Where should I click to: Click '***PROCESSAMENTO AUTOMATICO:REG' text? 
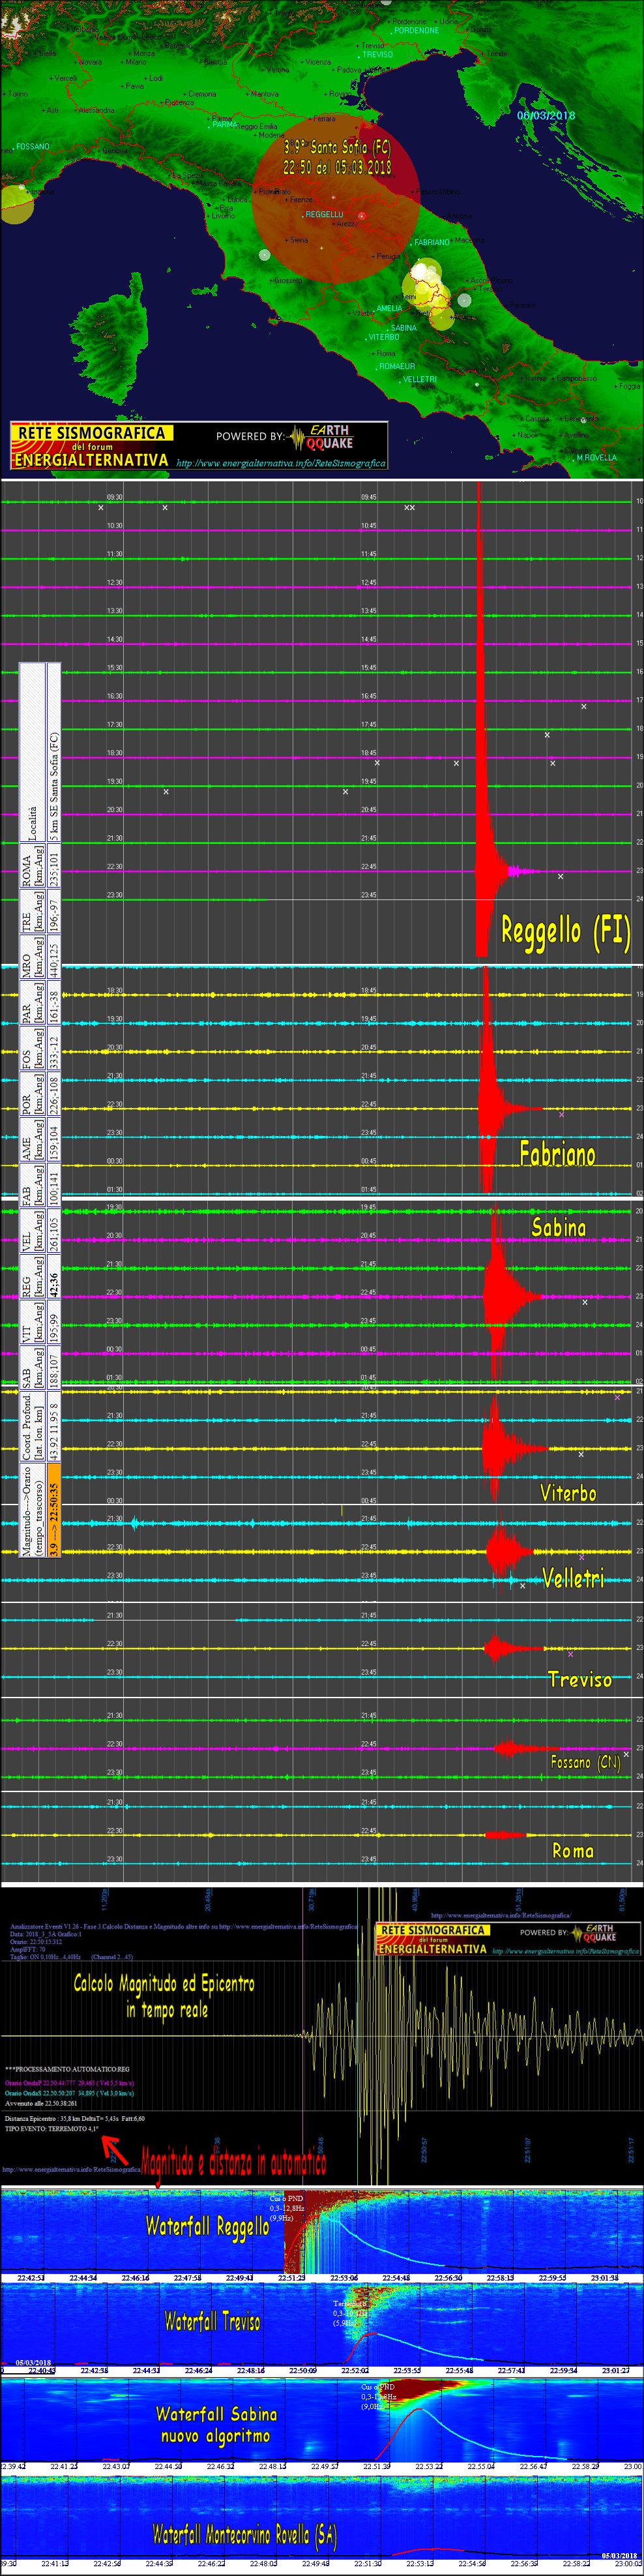click(x=66, y=2069)
